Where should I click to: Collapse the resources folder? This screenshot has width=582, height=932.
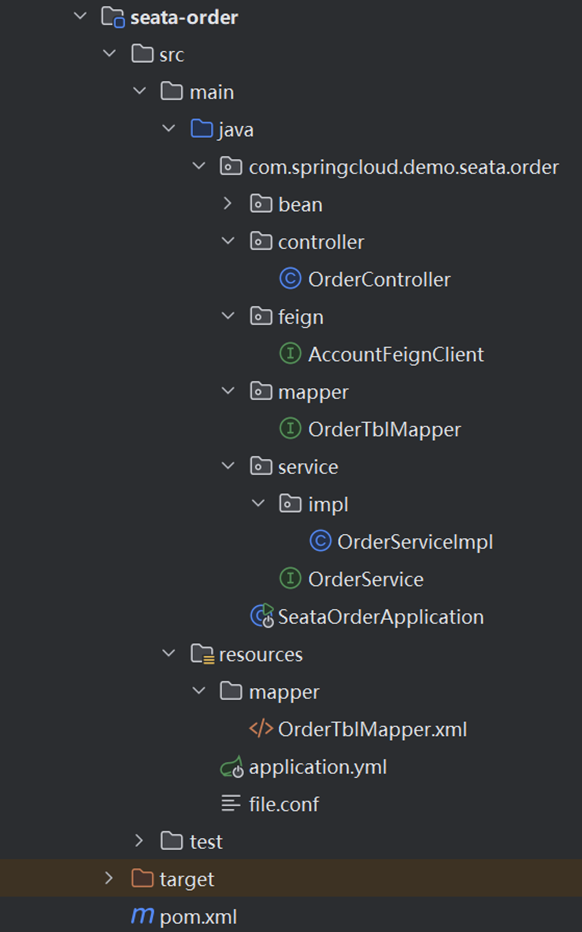(168, 653)
